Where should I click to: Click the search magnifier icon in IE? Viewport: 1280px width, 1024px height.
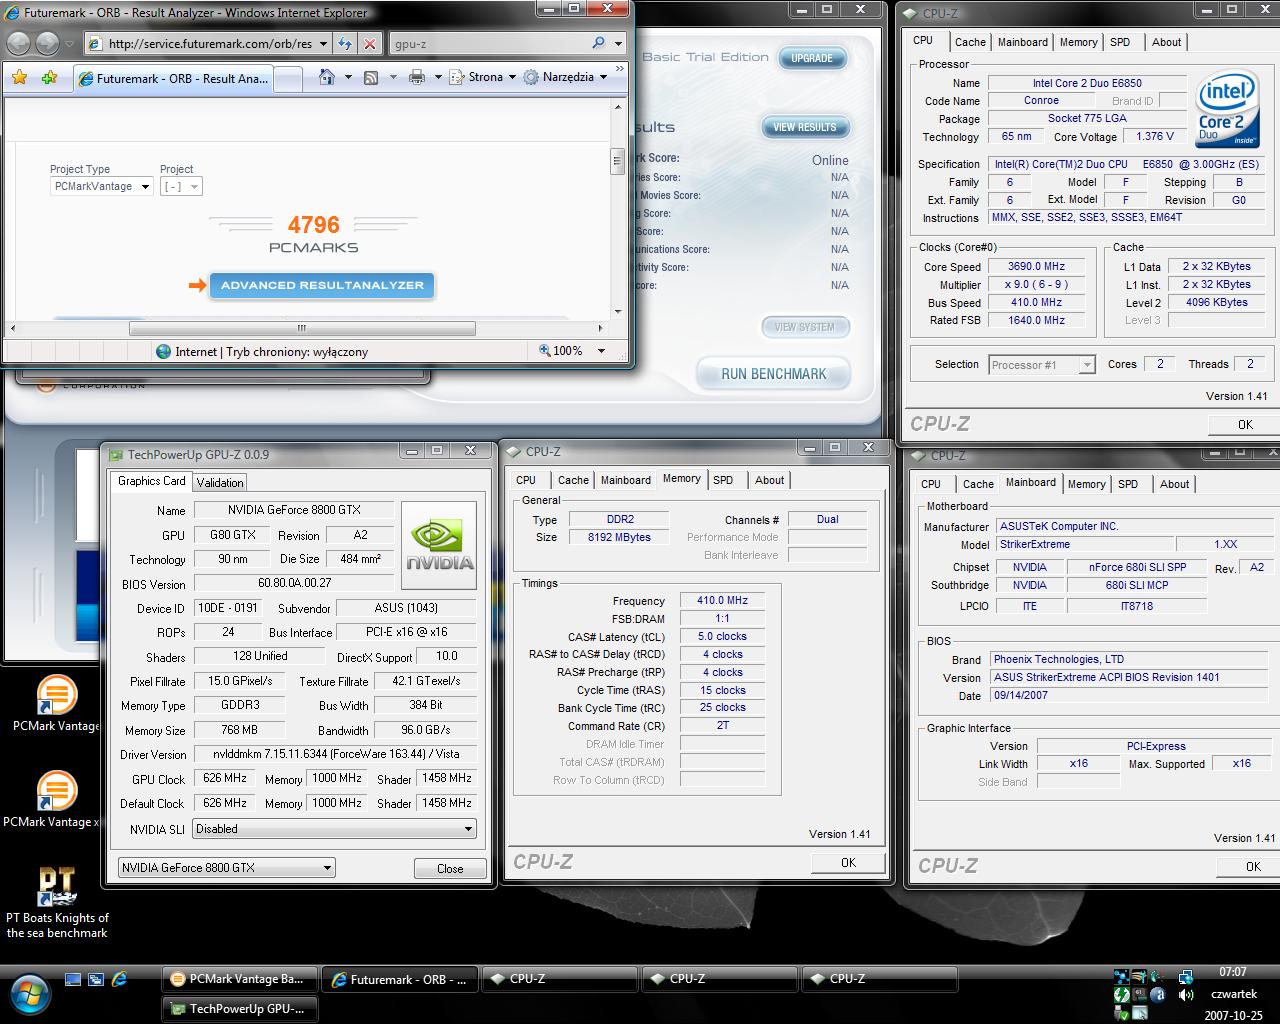598,43
